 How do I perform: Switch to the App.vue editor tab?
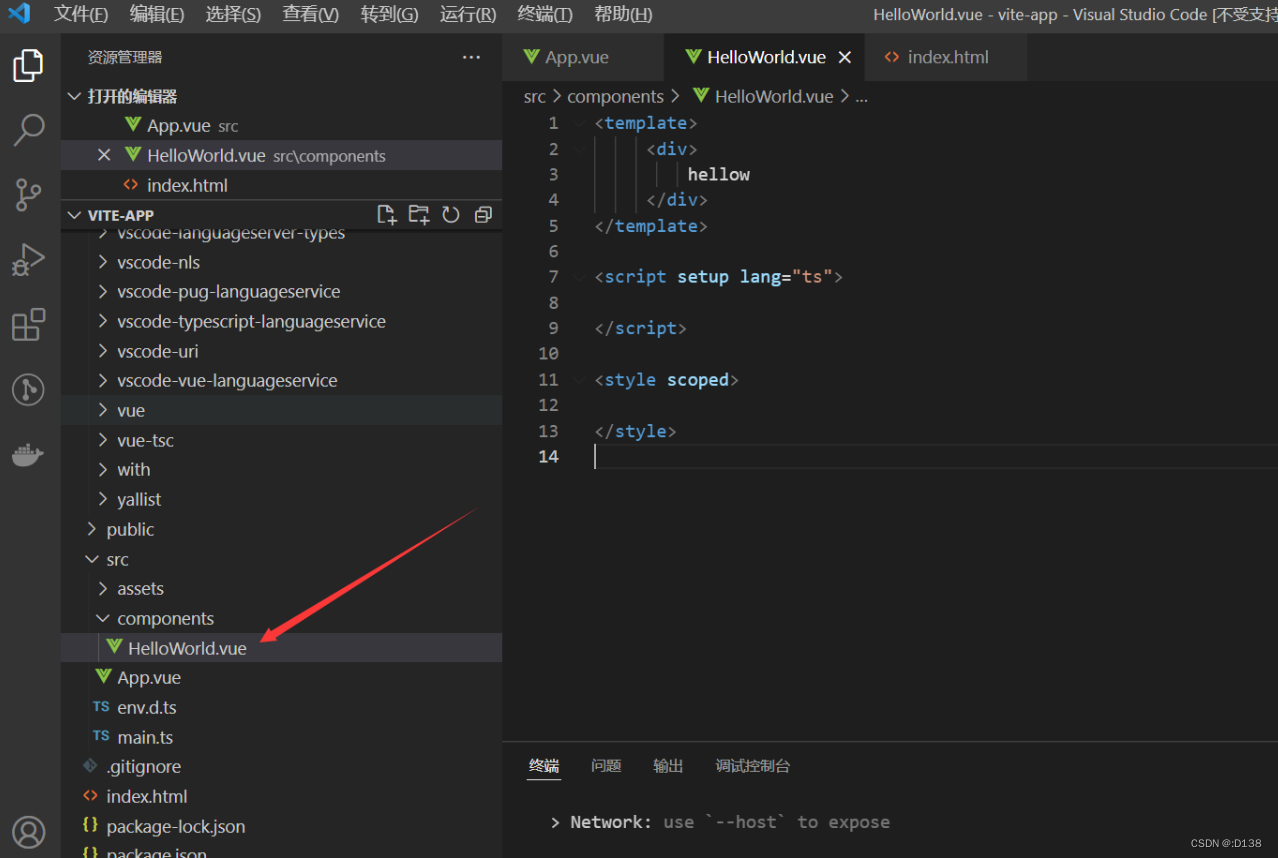pyautogui.click(x=583, y=58)
